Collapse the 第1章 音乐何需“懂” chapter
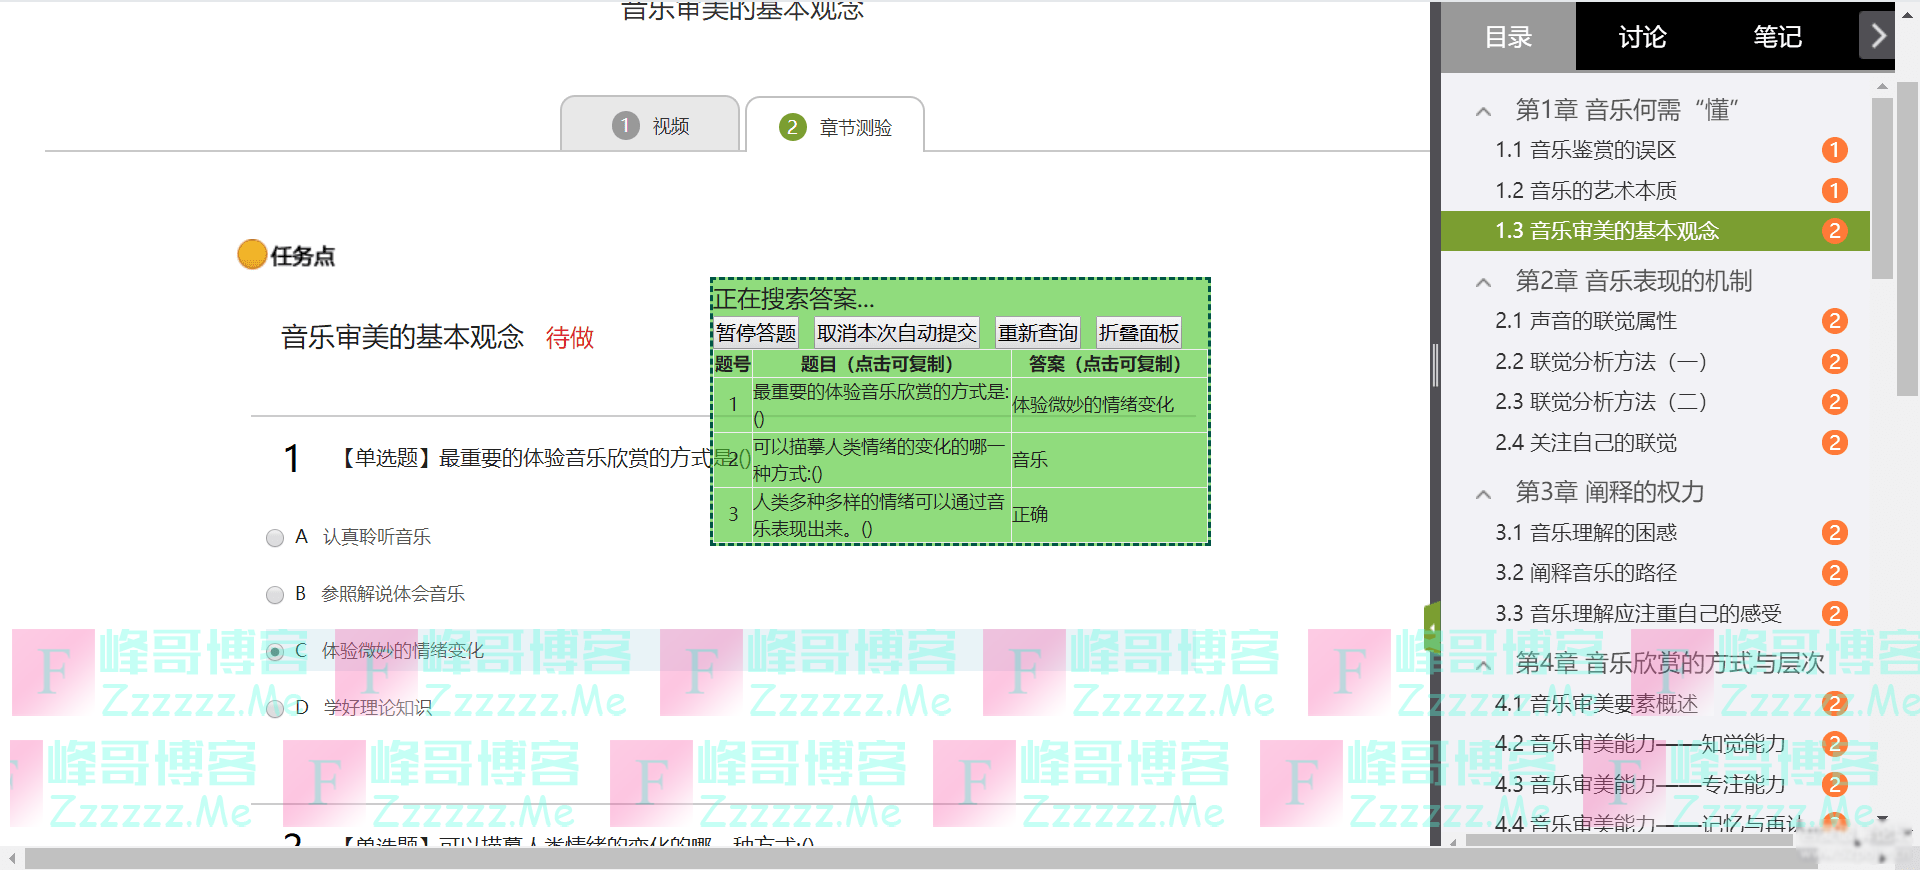Viewport: 1920px width, 870px height. (1484, 111)
